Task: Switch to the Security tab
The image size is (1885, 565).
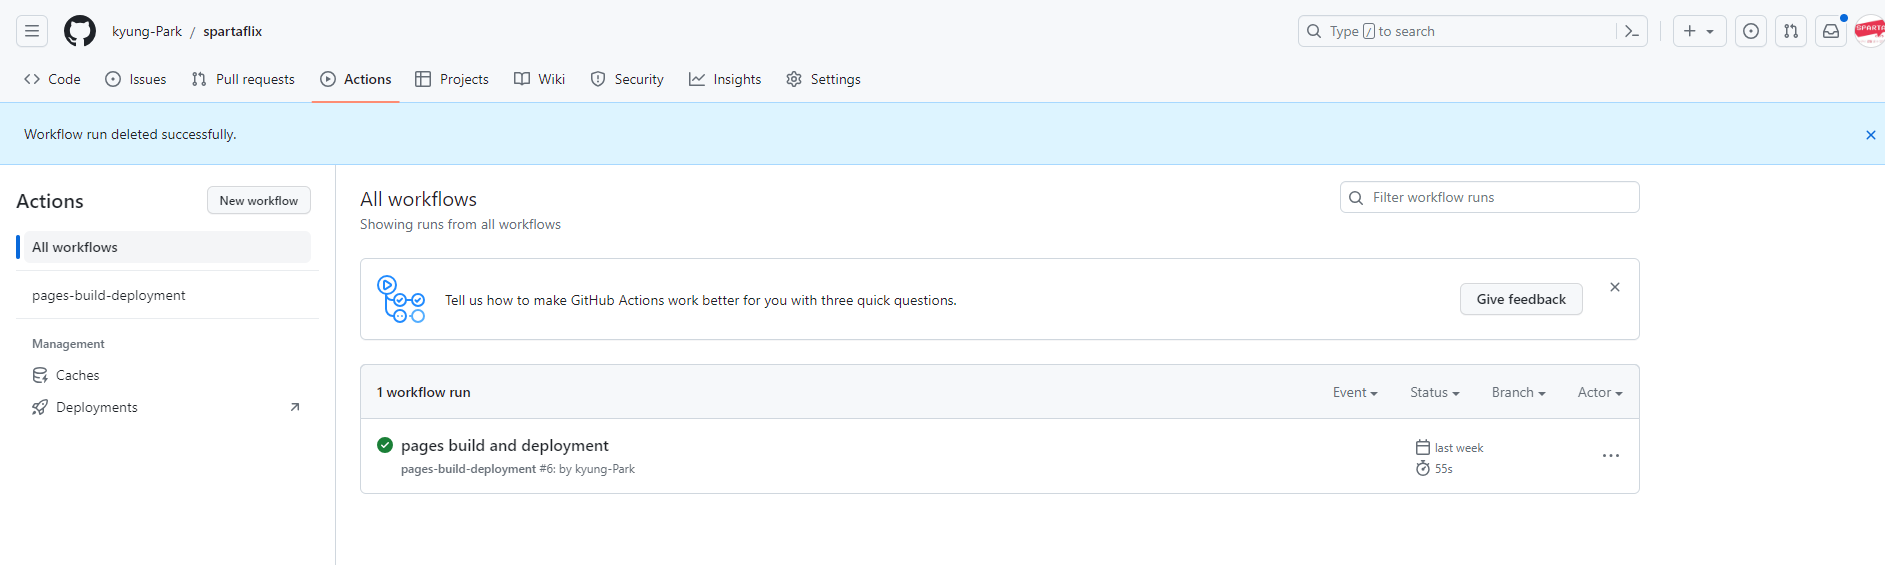Action: (x=627, y=79)
